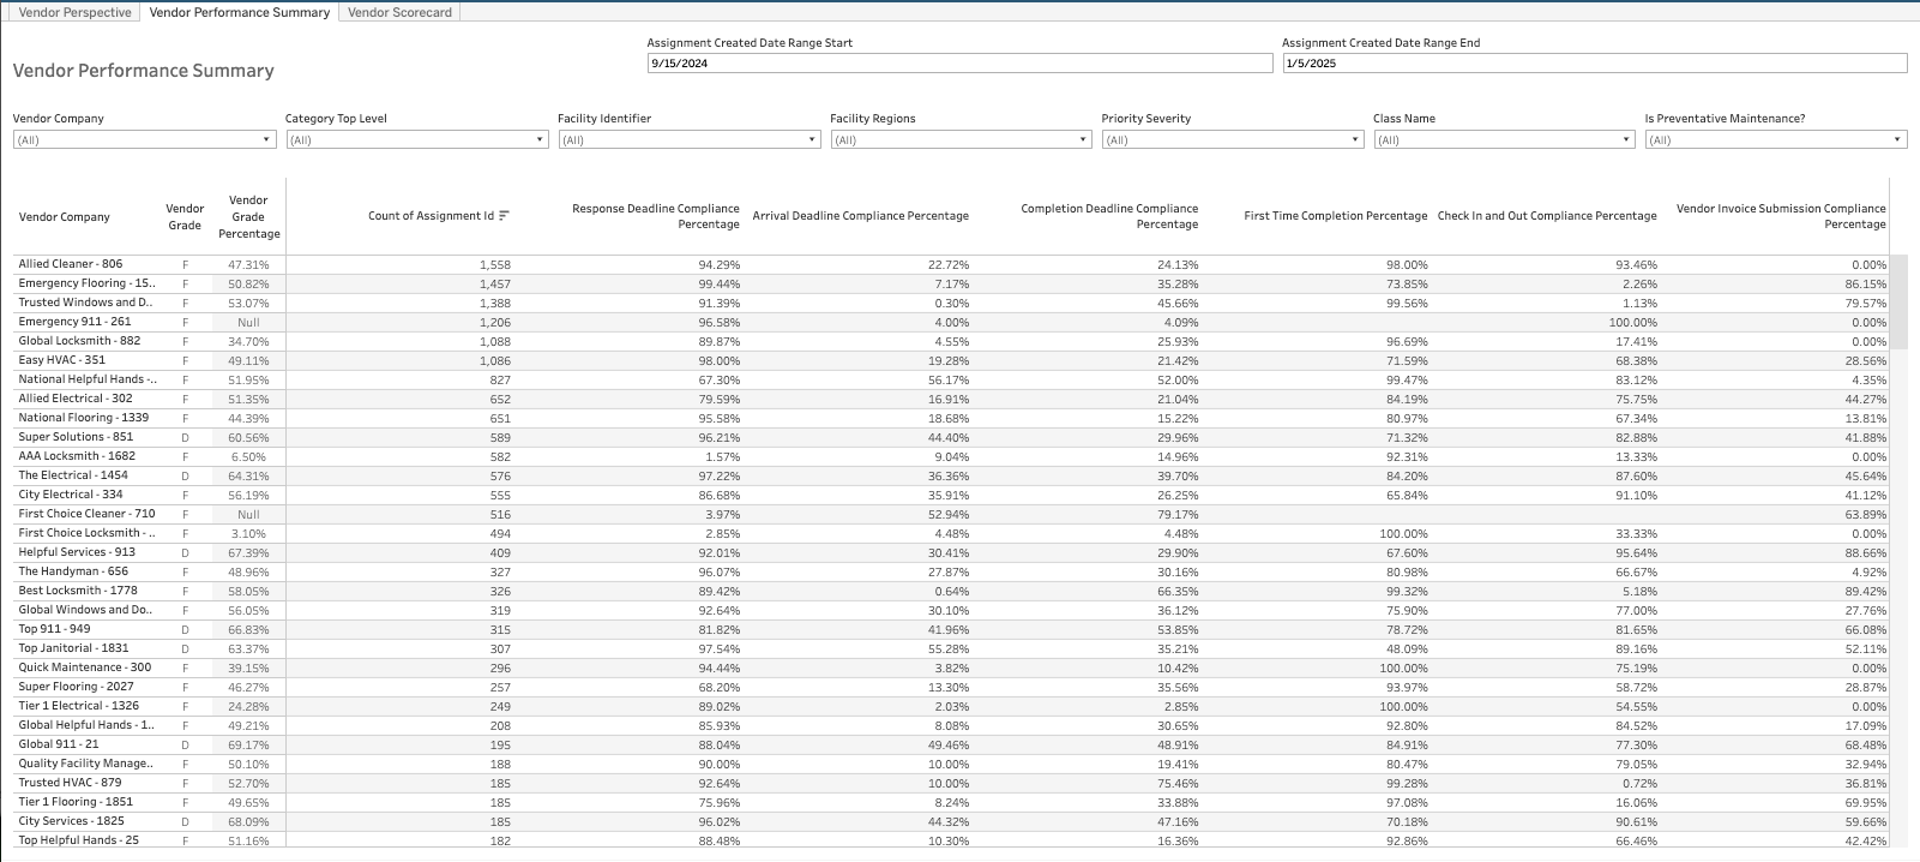1920x862 pixels.
Task: Click First Time Completion Percentage header
Action: click(1335, 216)
